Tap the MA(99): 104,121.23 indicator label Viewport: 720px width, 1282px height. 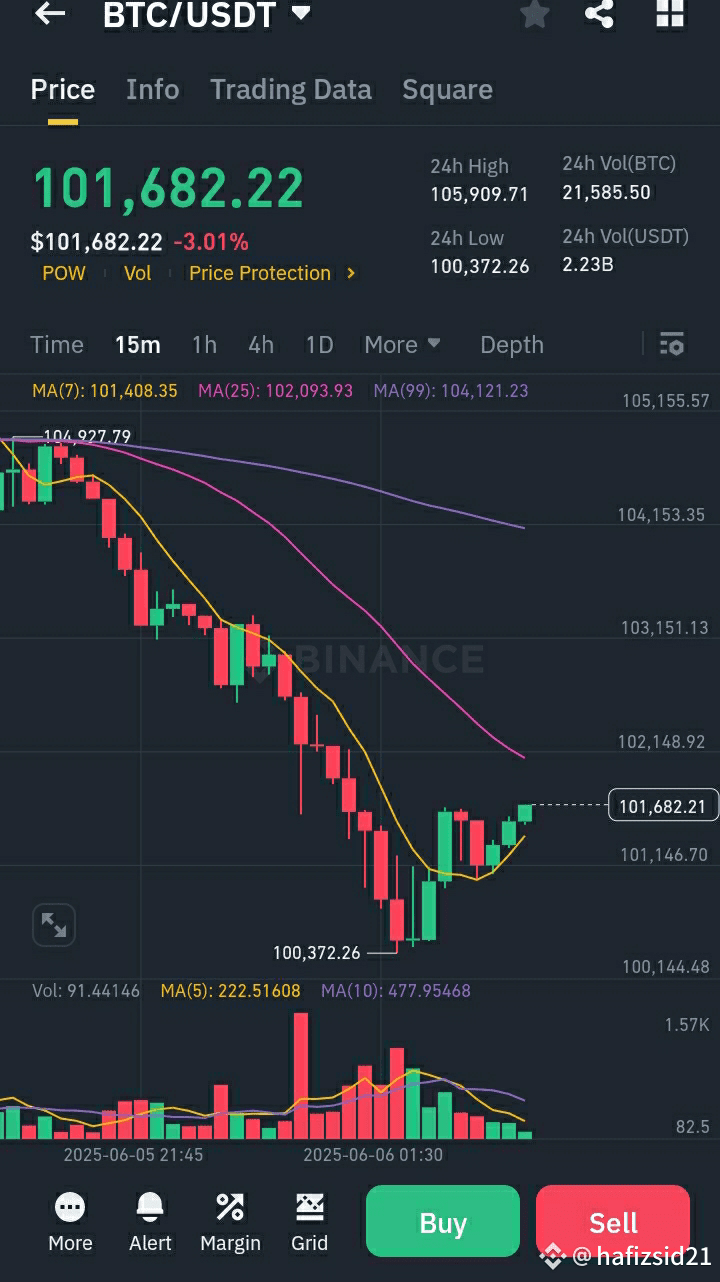[451, 391]
